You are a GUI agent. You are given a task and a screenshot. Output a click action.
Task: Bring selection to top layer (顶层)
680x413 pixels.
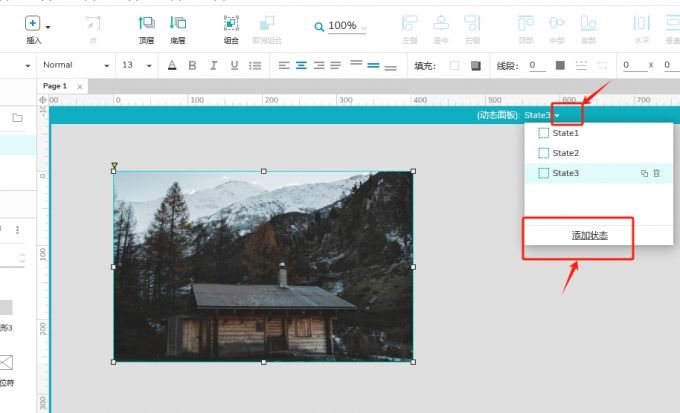coord(147,23)
